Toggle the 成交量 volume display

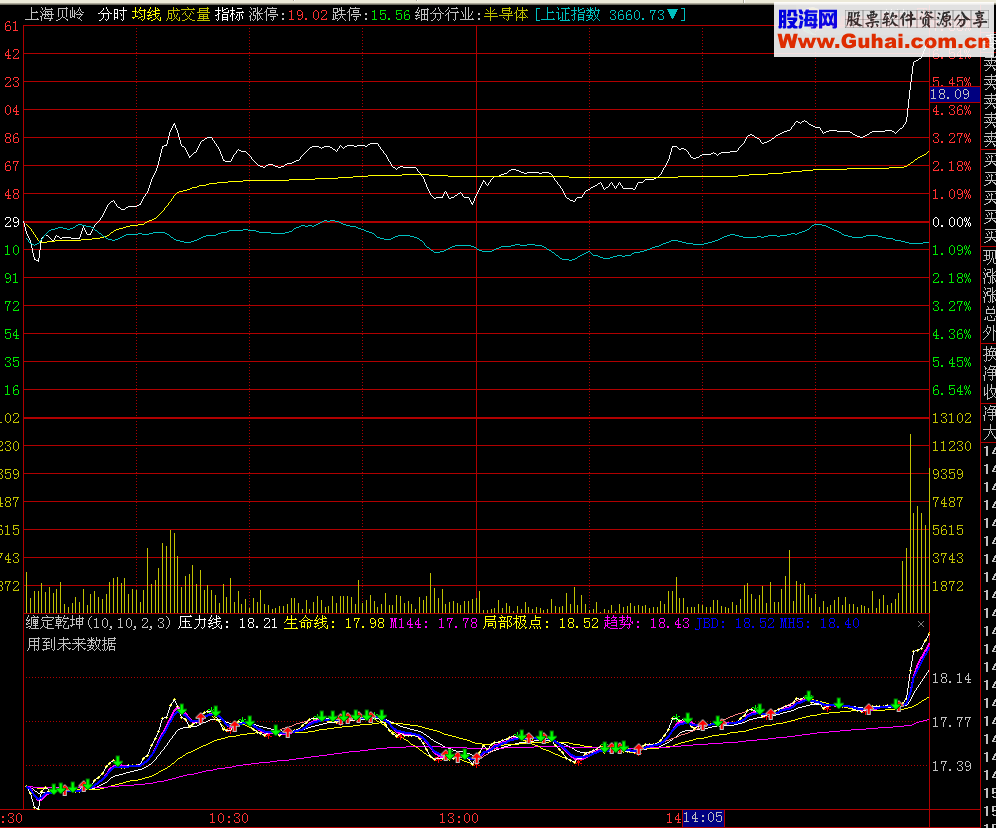(x=188, y=15)
